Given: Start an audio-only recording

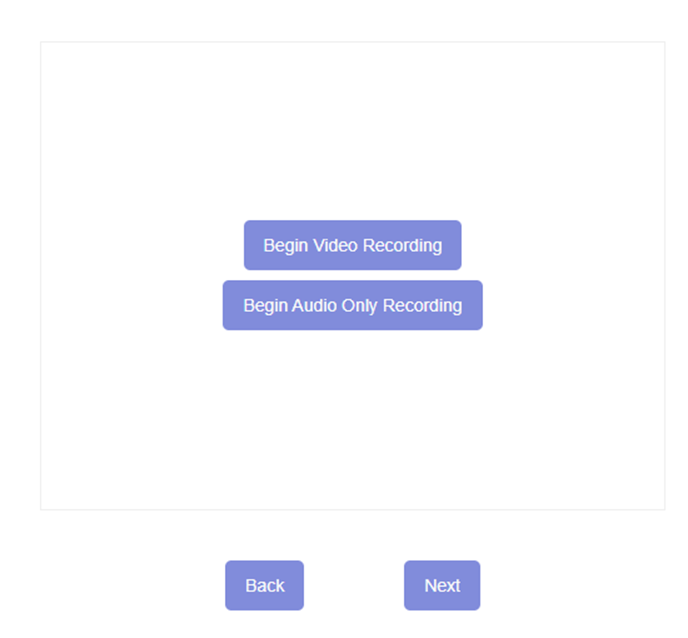Looking at the screenshot, I should [352, 305].
